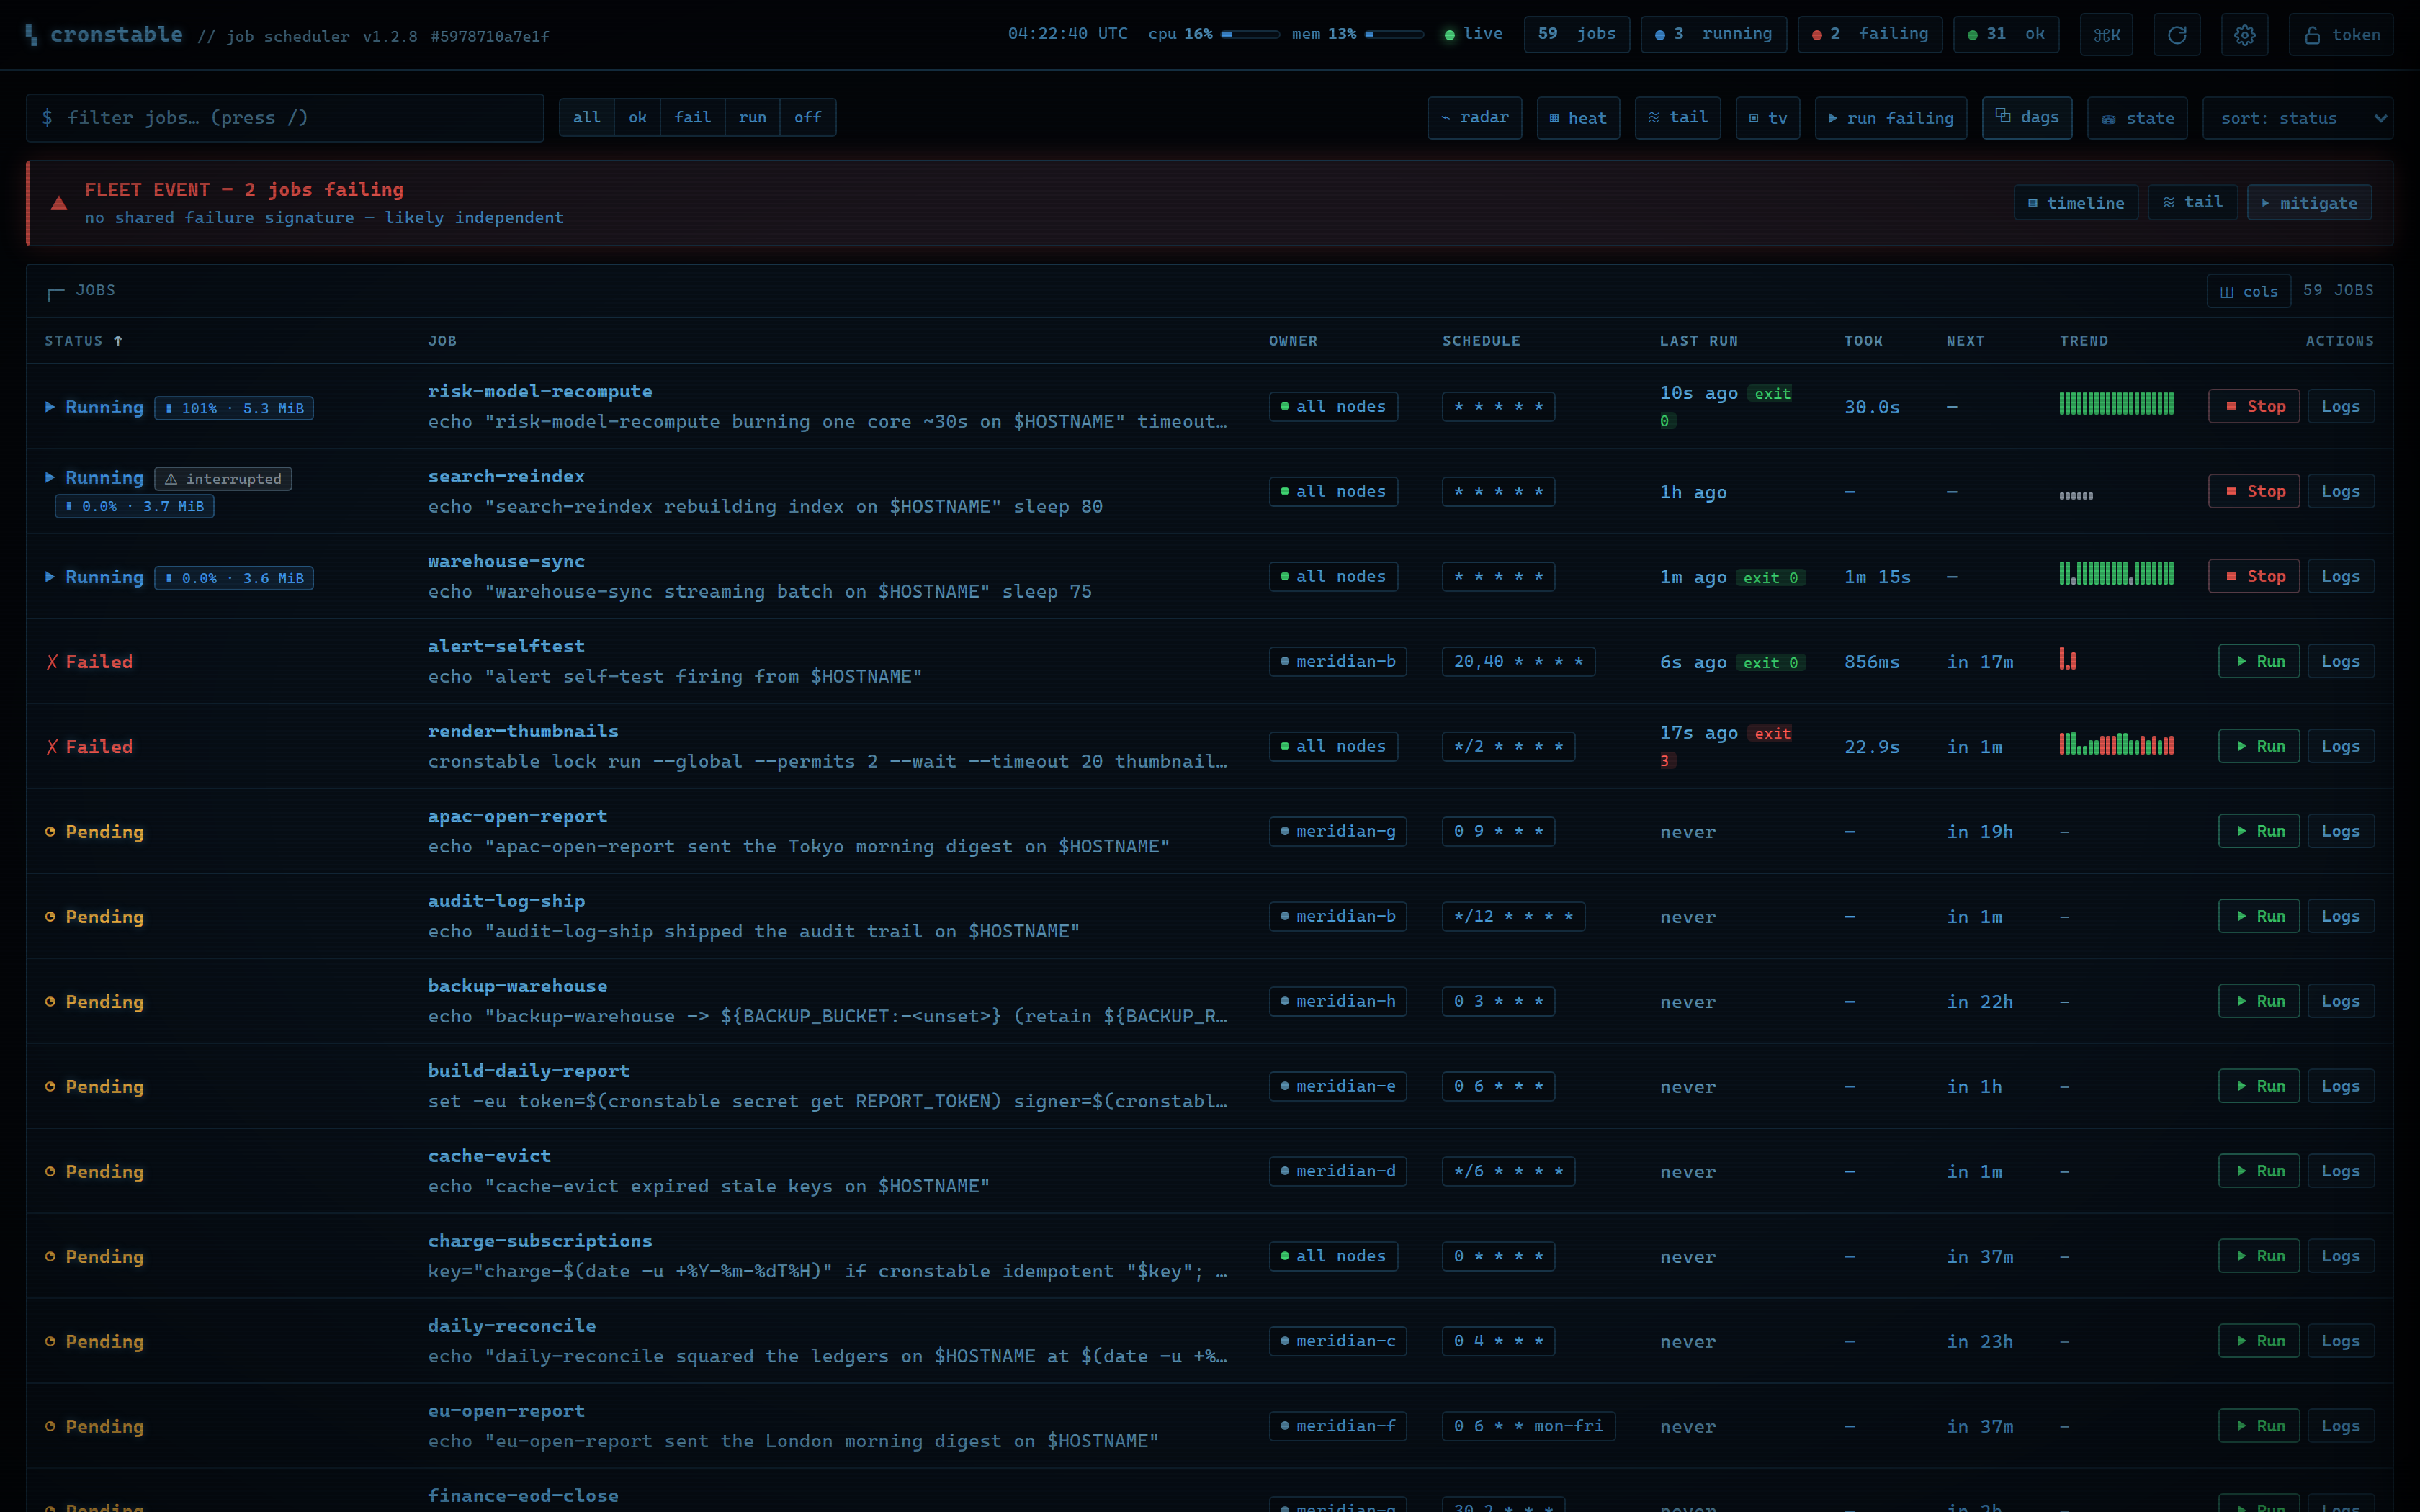This screenshot has height=1512, width=2420.
Task: Click the meridian-b owner chip on alert-selftest
Action: (1337, 661)
